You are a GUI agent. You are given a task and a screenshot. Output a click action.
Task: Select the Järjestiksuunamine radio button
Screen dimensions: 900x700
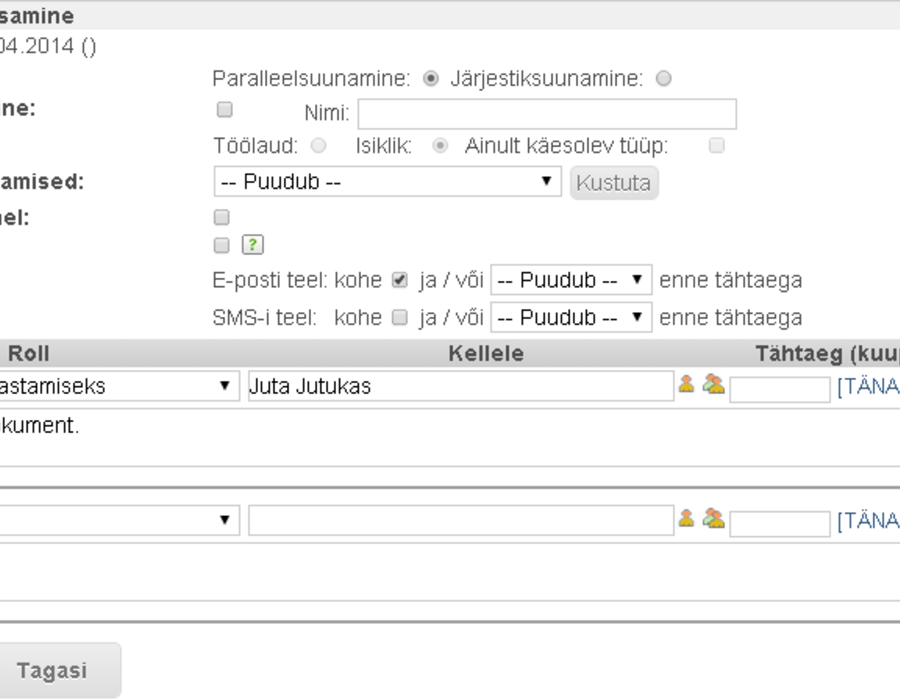point(664,78)
